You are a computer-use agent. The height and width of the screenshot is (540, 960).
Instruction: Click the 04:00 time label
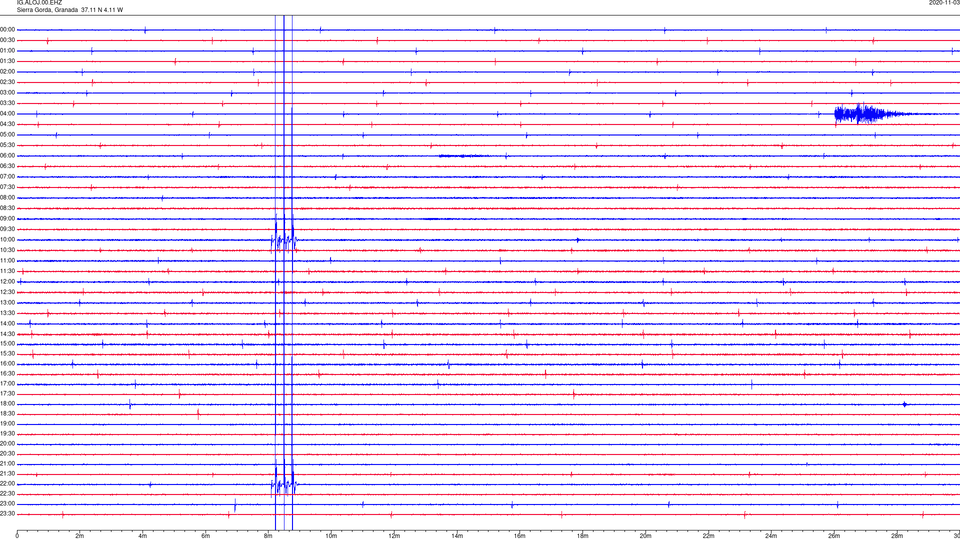click(x=7, y=113)
